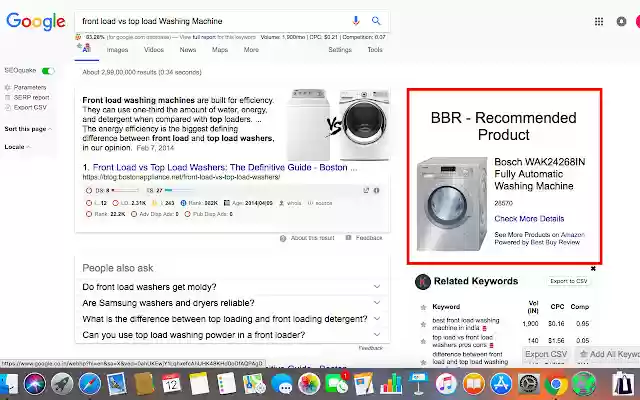Viewport: 640px width, 400px height.
Task: Star the 'best front load washing machine in india' keyword
Action: [x=423, y=324]
